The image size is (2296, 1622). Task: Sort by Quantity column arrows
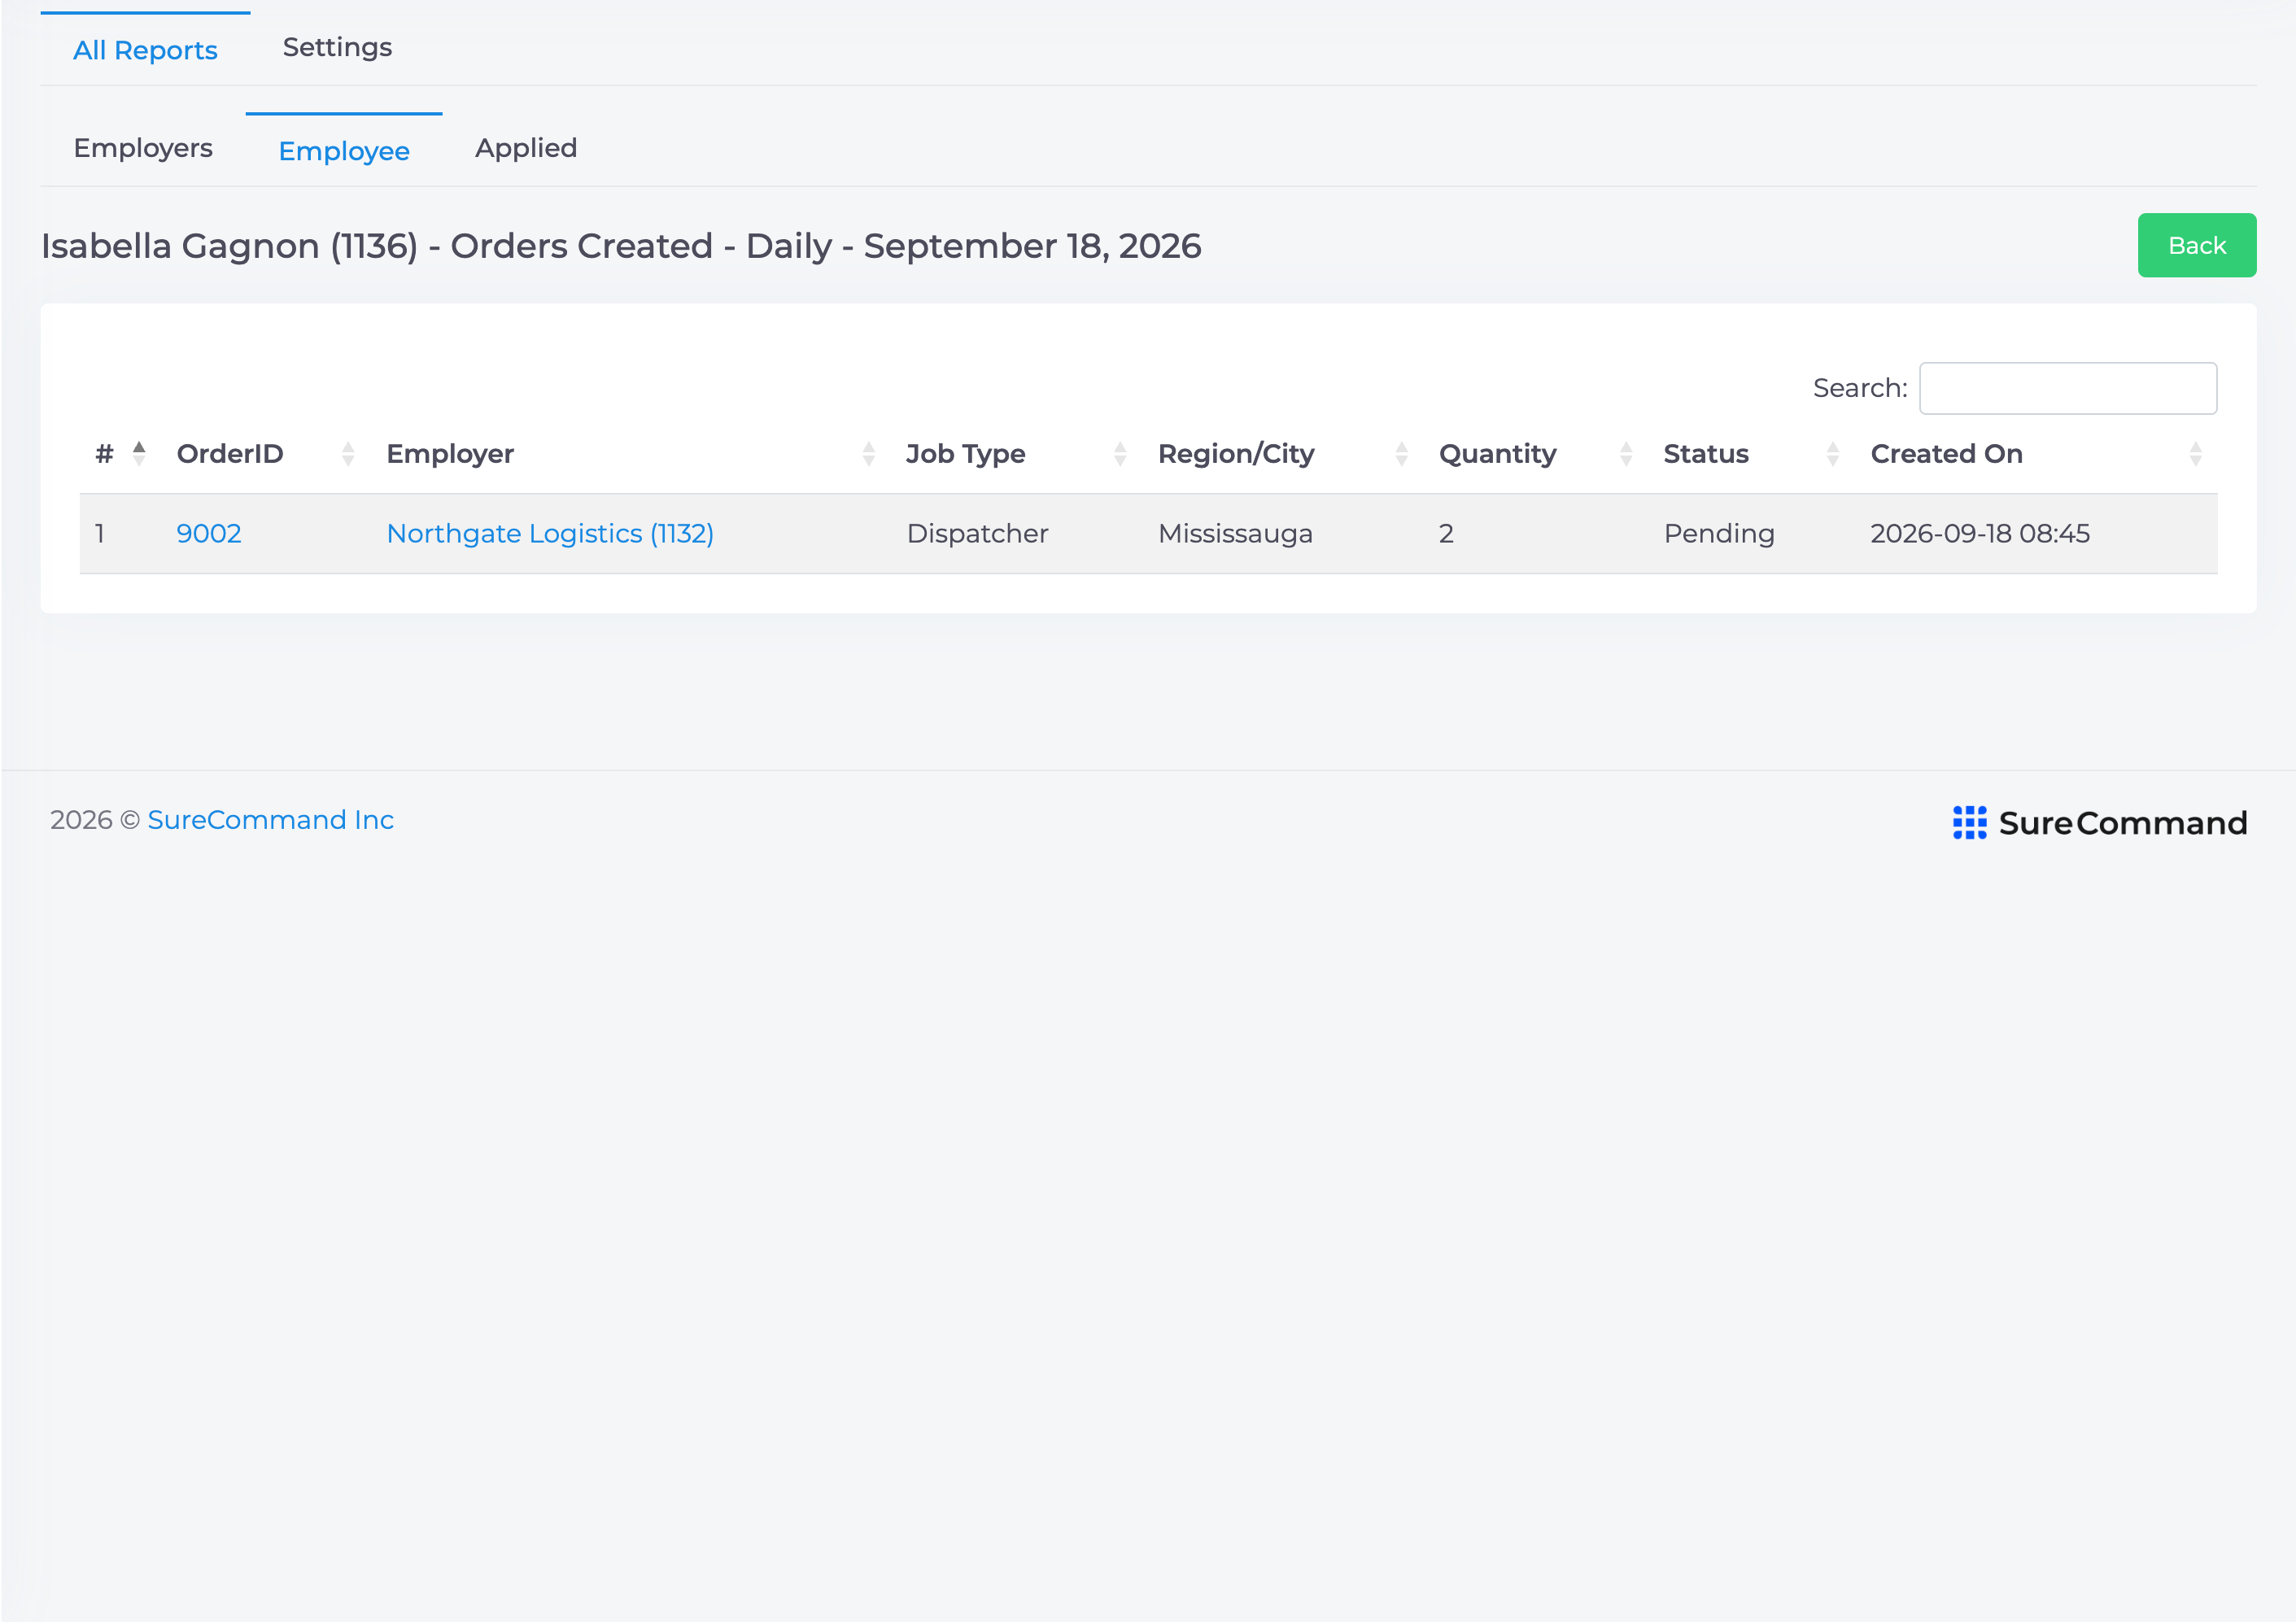point(1626,454)
